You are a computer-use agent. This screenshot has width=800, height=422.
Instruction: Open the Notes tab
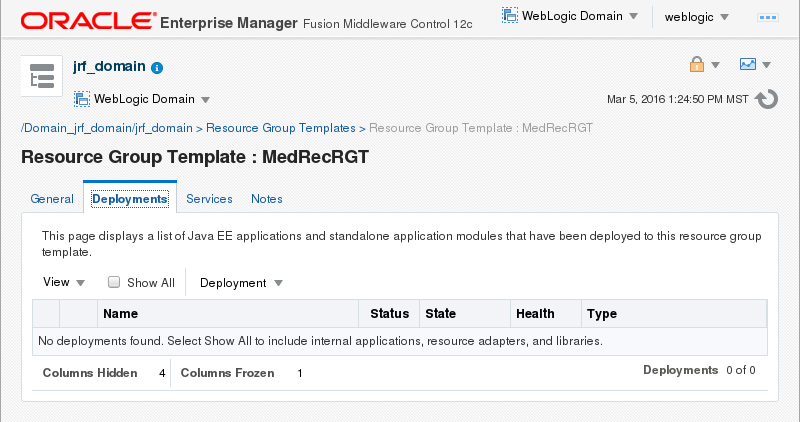click(267, 199)
